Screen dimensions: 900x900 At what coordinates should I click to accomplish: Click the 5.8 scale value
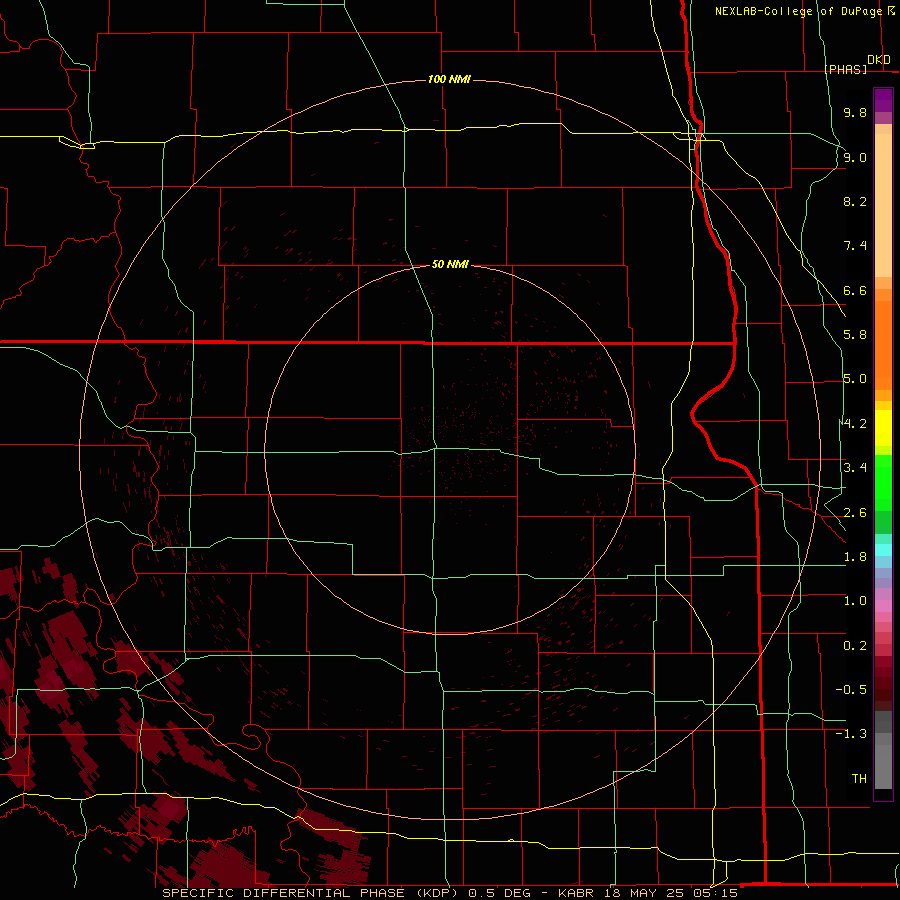click(x=855, y=335)
